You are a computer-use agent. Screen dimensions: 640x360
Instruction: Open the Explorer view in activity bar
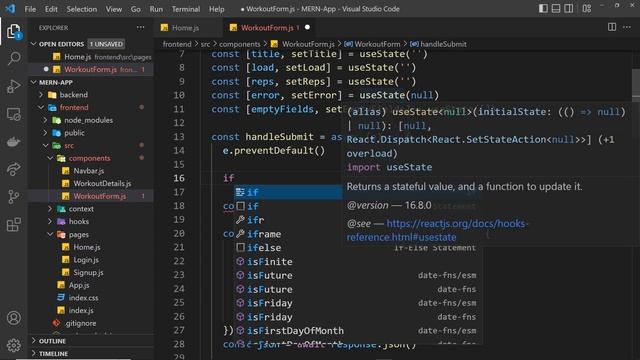coord(13,31)
